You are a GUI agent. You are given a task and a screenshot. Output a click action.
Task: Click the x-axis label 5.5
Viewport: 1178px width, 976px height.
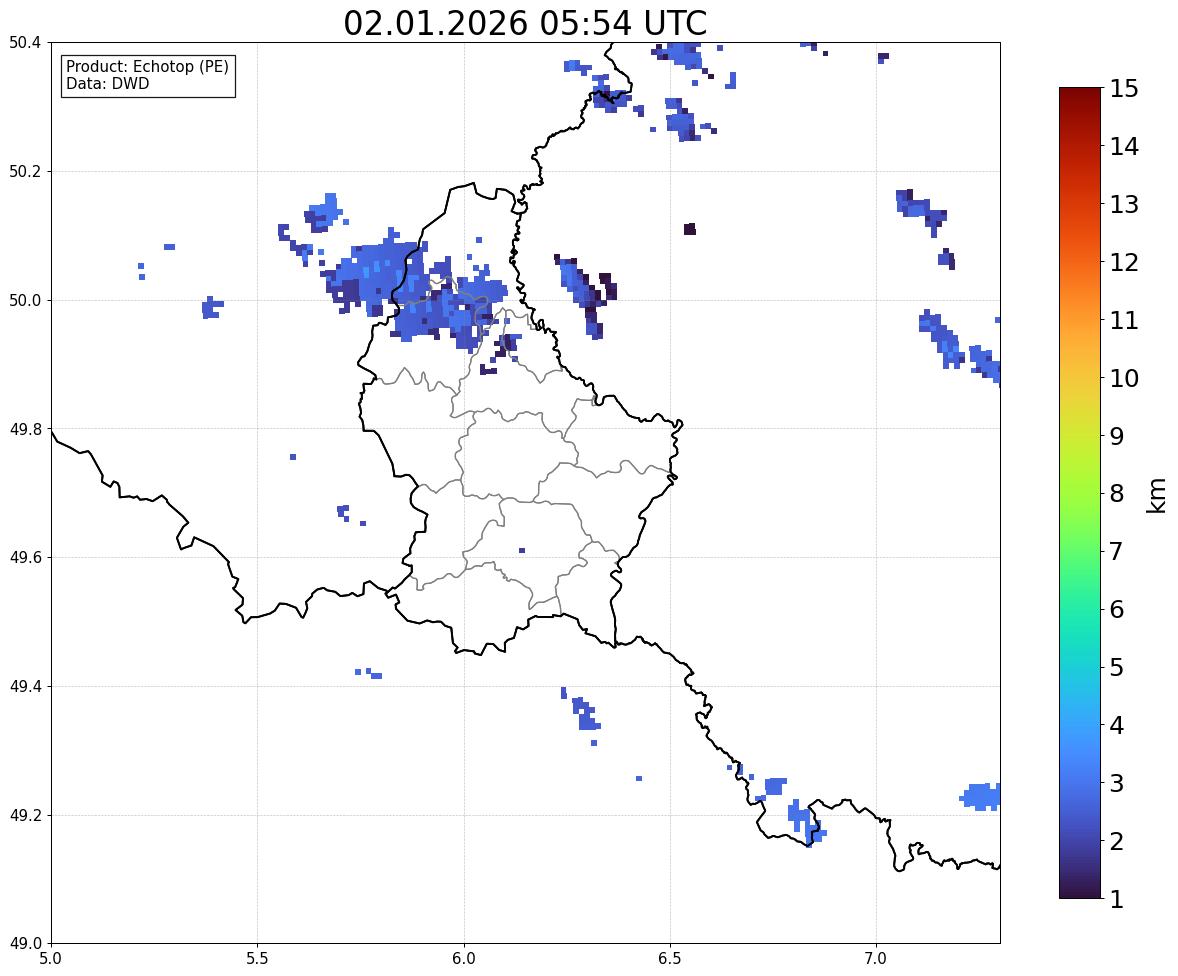(x=258, y=959)
